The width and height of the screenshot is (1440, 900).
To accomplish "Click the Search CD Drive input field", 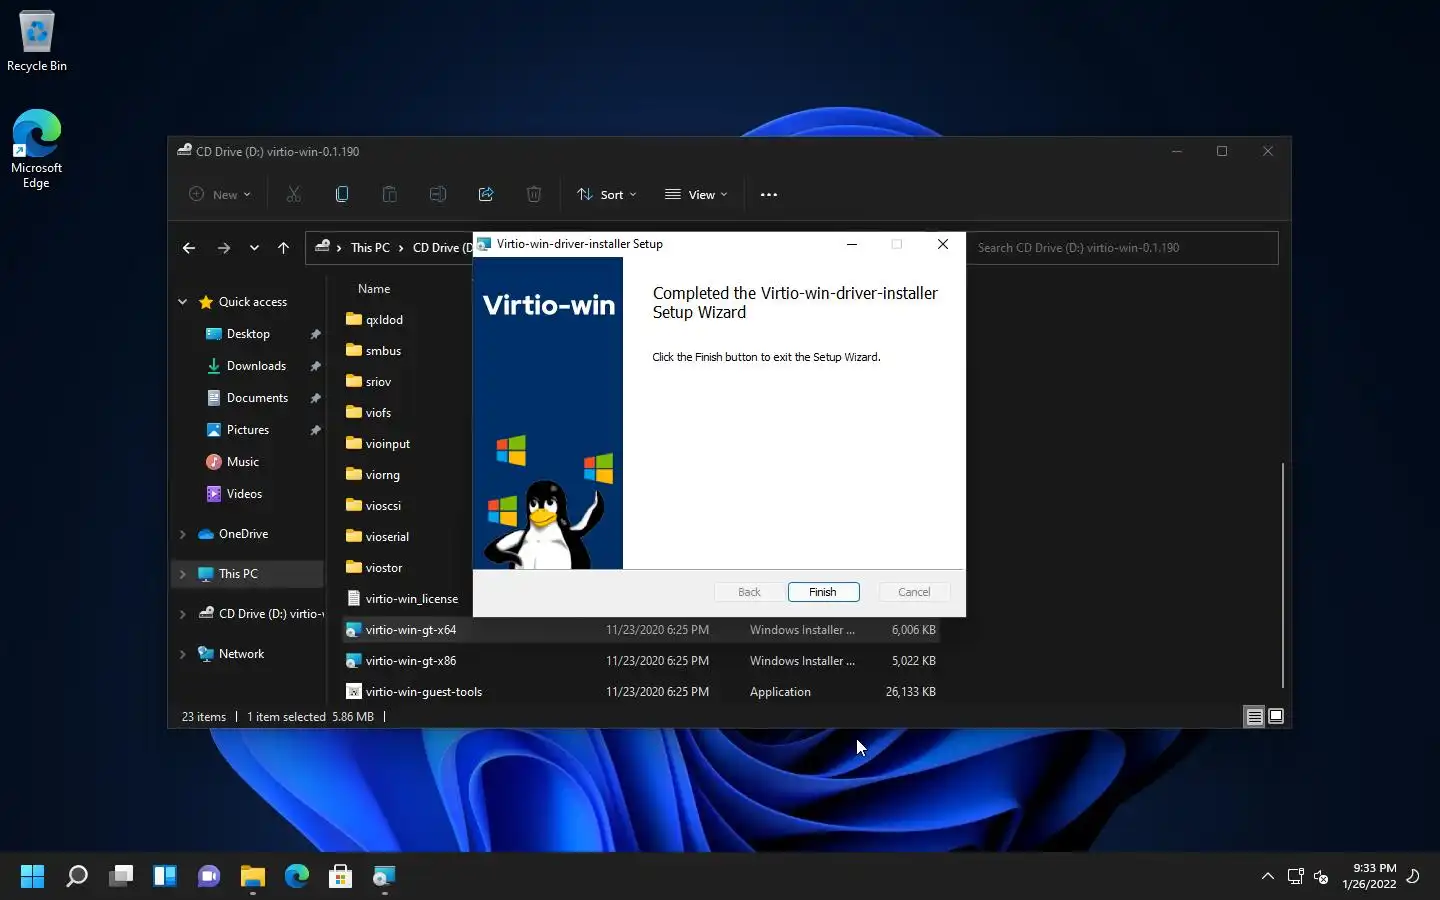I will tap(1122, 248).
